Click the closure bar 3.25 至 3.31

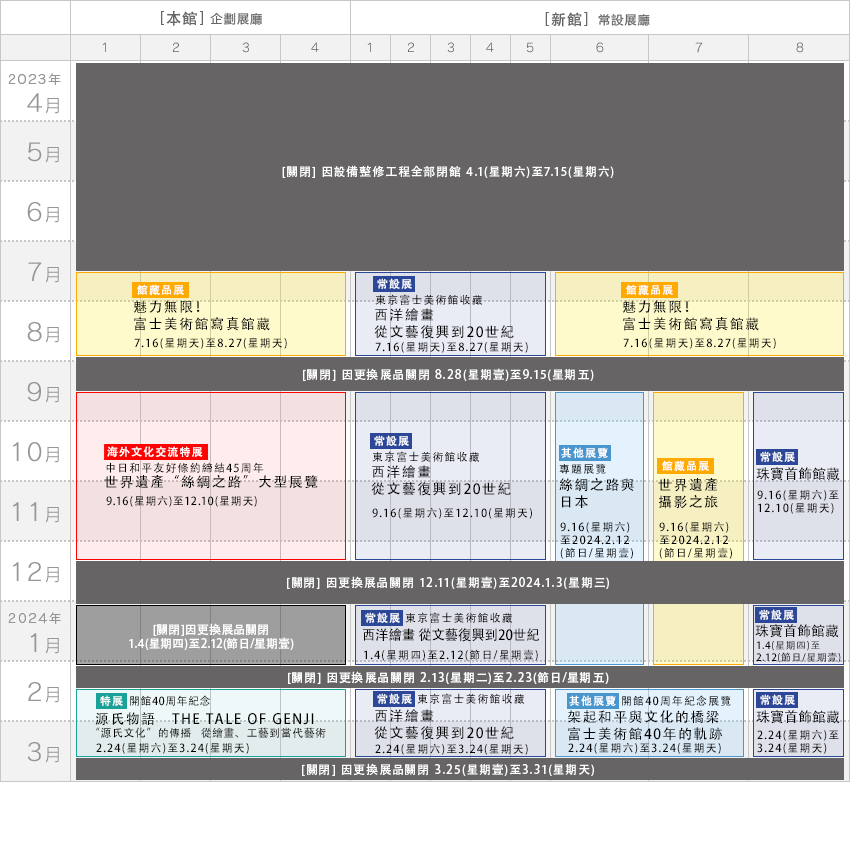click(x=460, y=770)
